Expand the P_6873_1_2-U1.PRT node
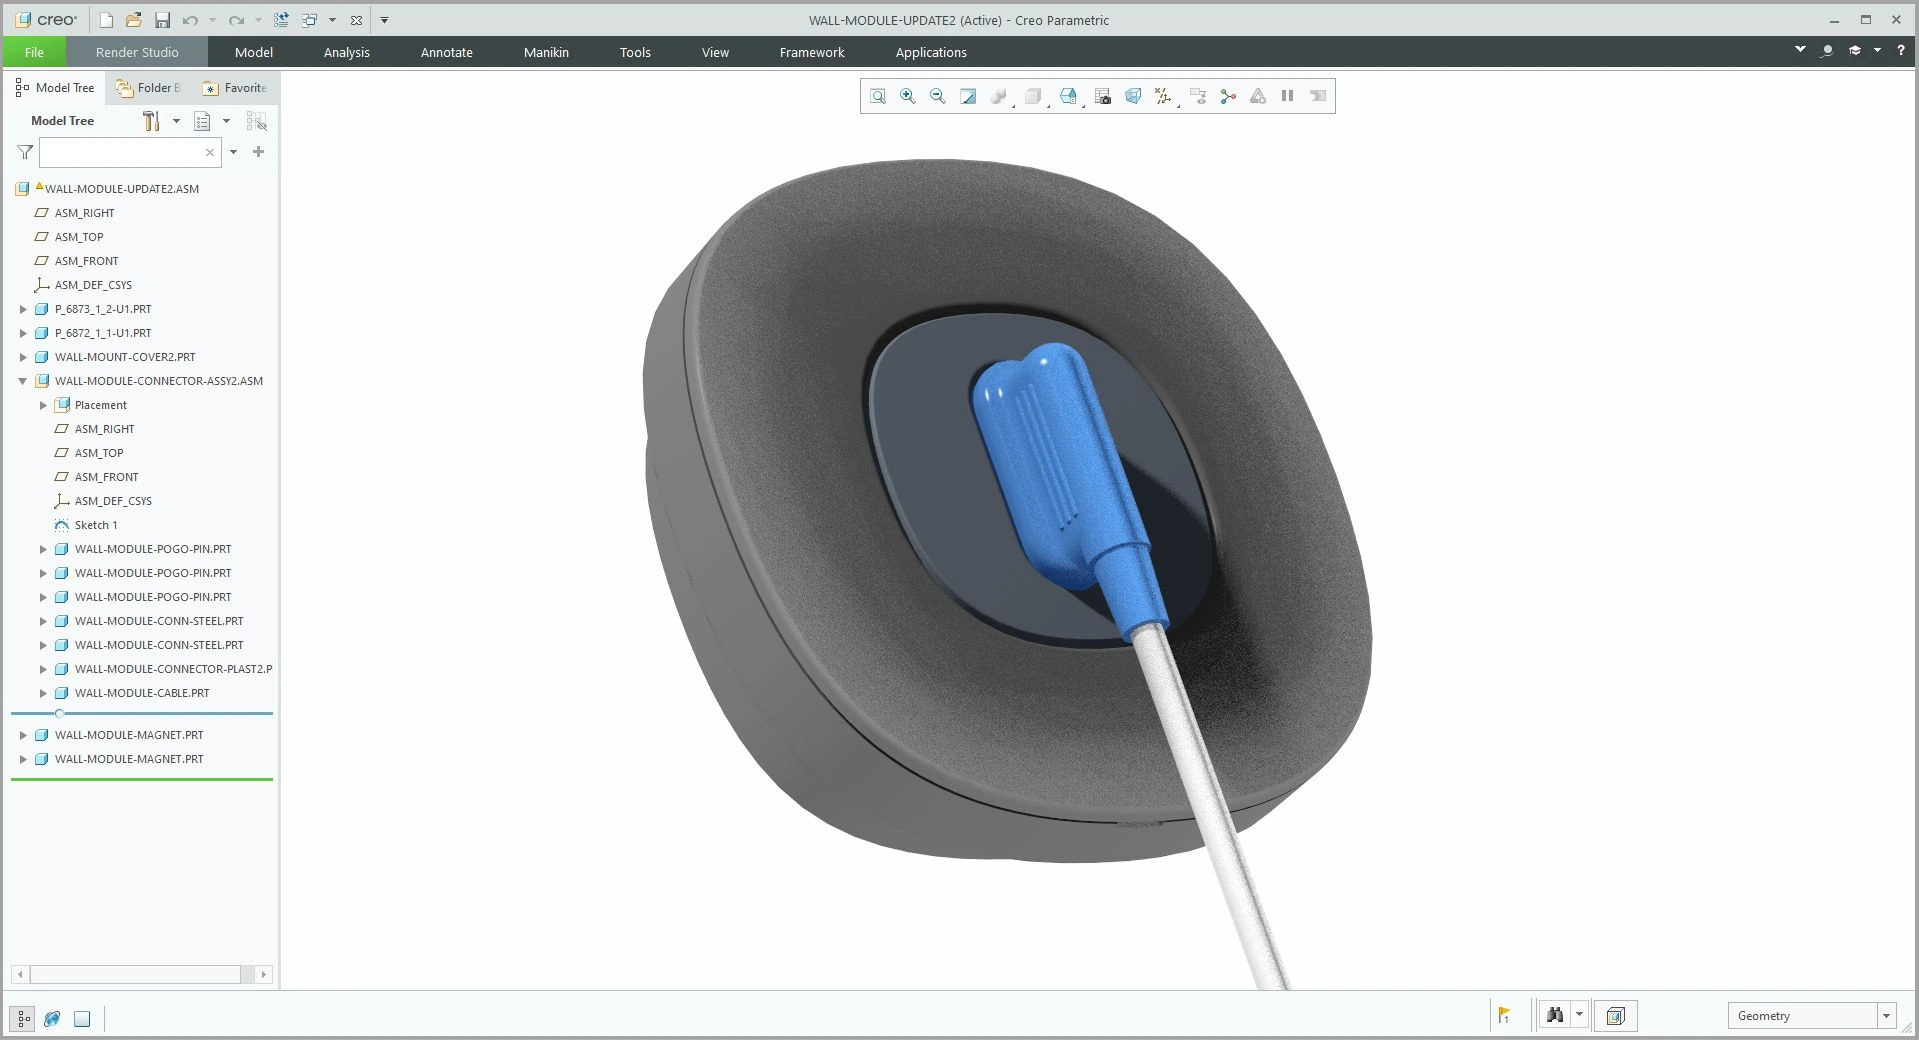Viewport: 1919px width, 1040px height. tap(23, 309)
